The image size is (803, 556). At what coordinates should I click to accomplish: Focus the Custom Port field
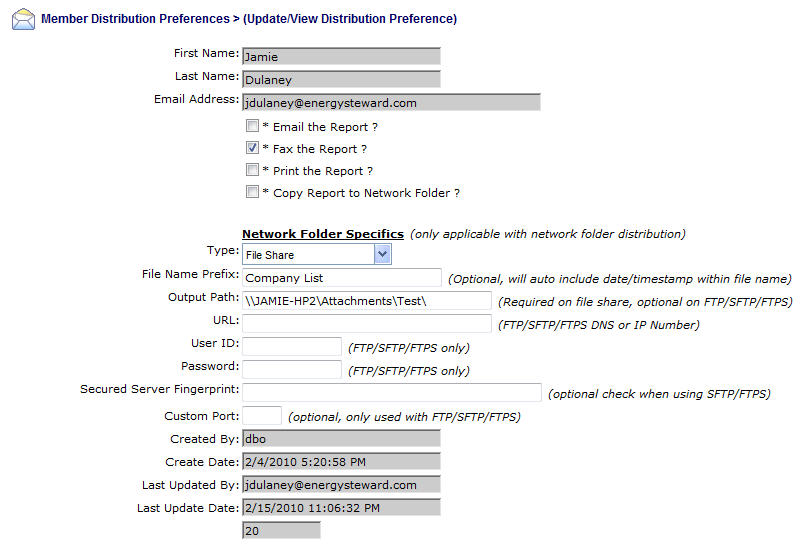tap(262, 415)
